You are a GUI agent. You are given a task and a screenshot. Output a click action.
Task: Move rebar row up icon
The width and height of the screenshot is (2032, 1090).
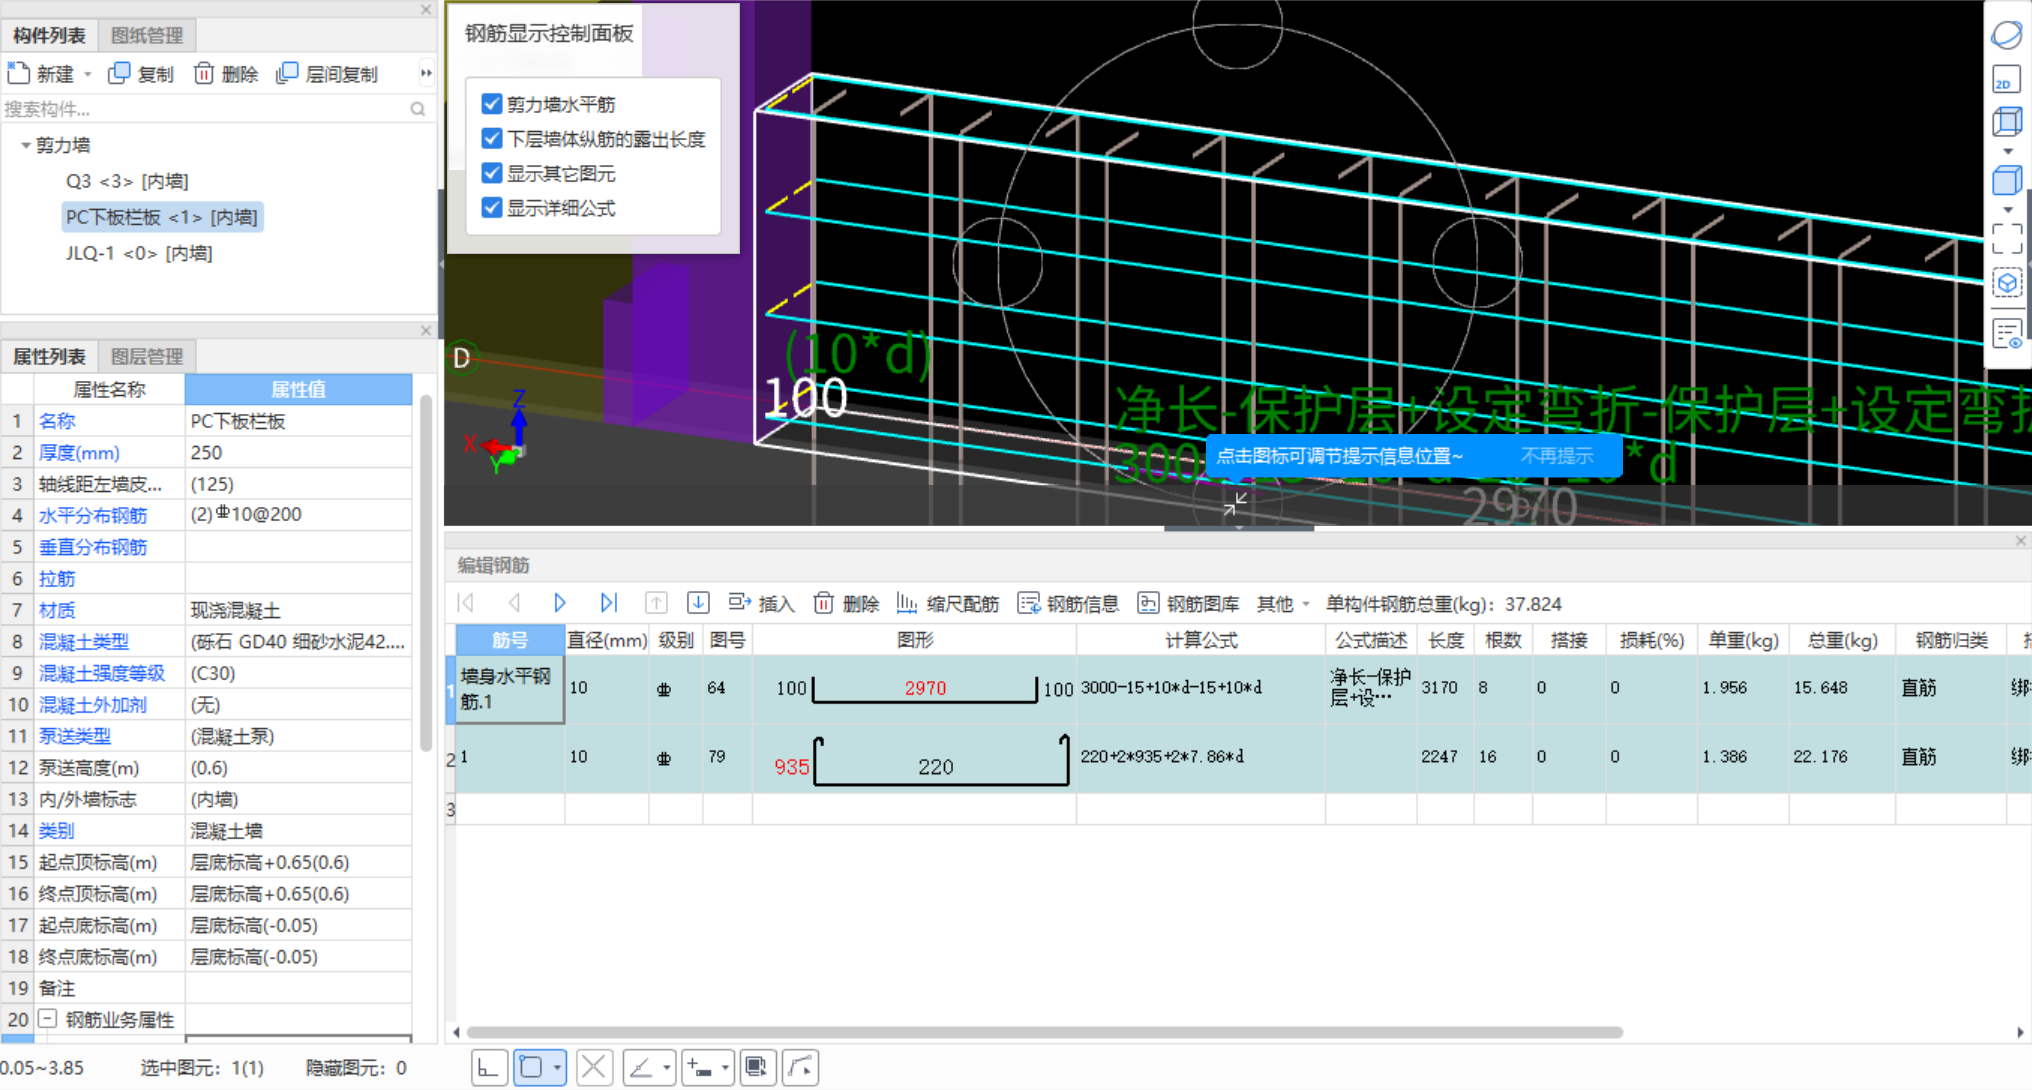656,603
